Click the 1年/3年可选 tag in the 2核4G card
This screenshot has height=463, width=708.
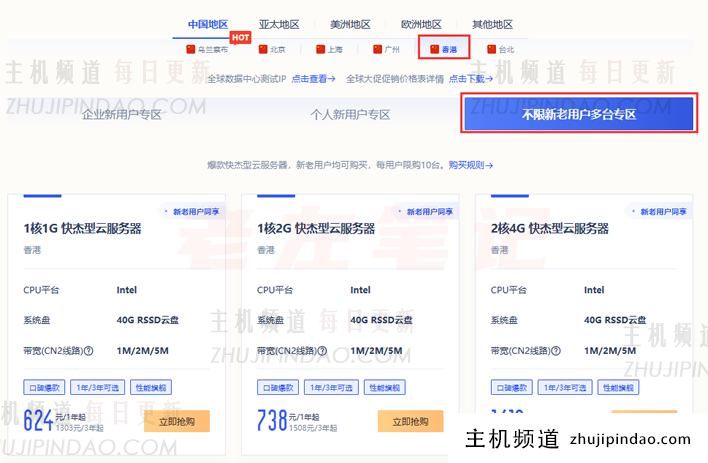point(565,388)
